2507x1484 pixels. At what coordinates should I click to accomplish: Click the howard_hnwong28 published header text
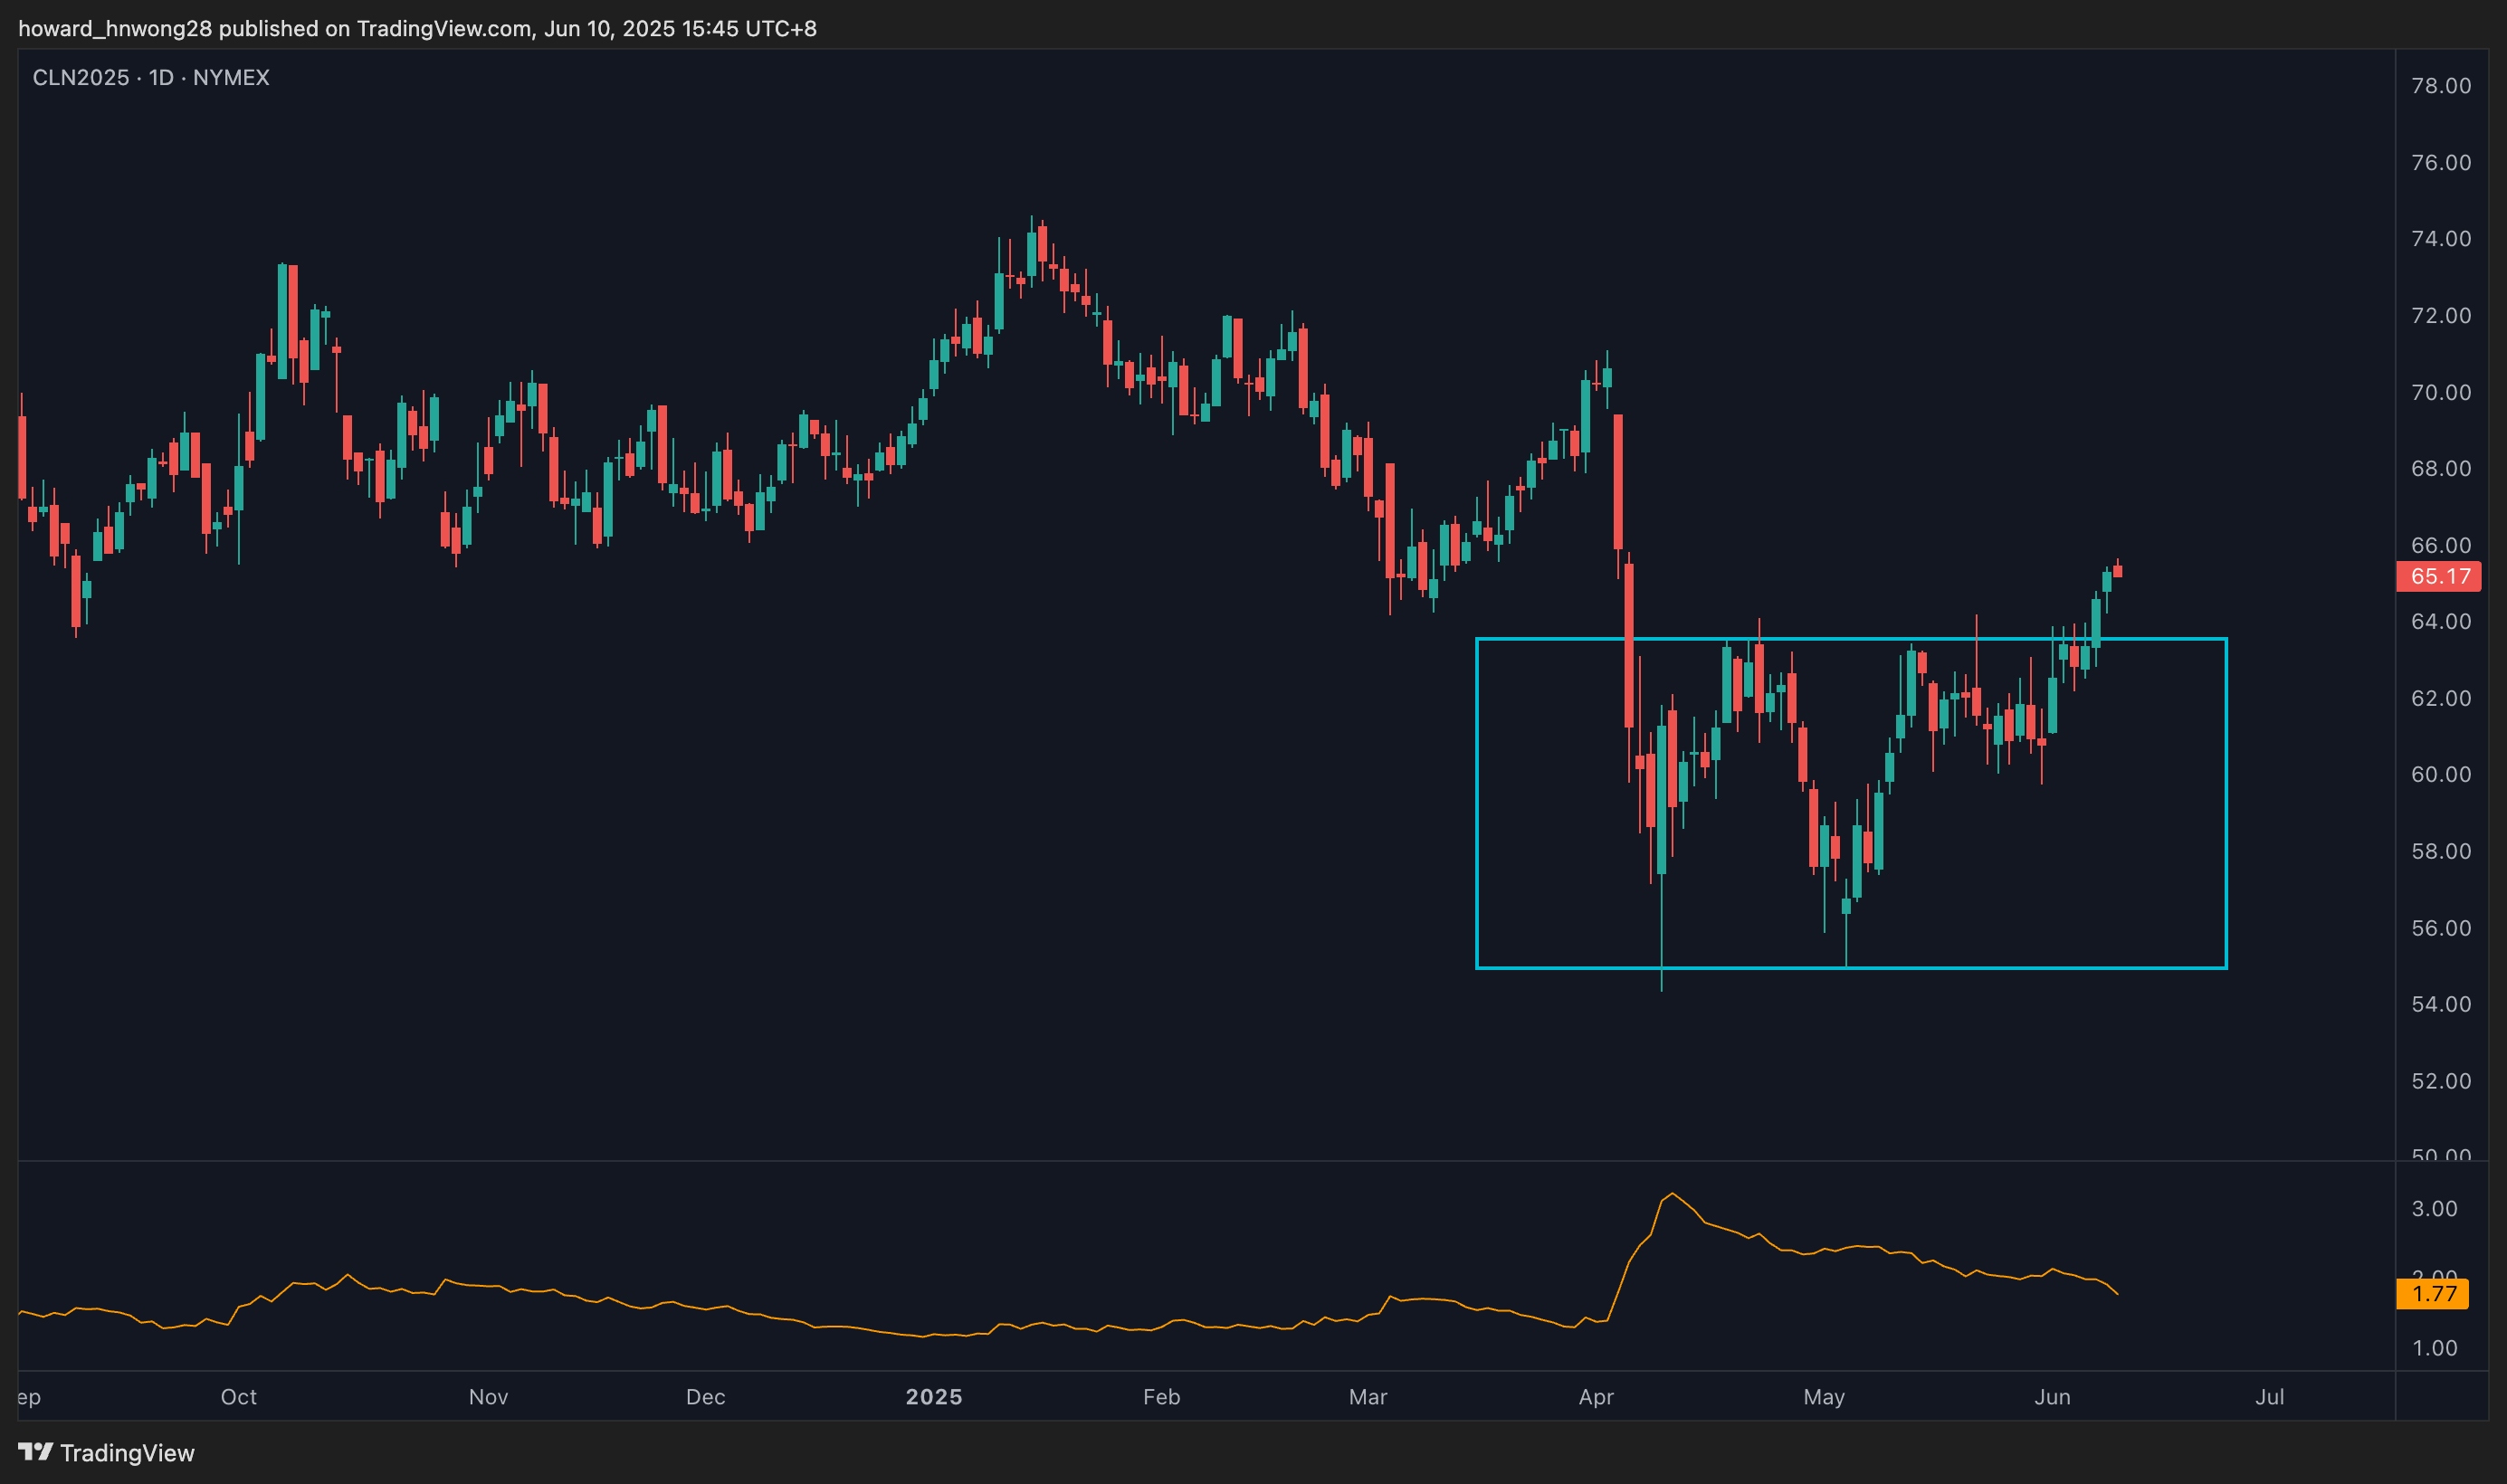417,28
